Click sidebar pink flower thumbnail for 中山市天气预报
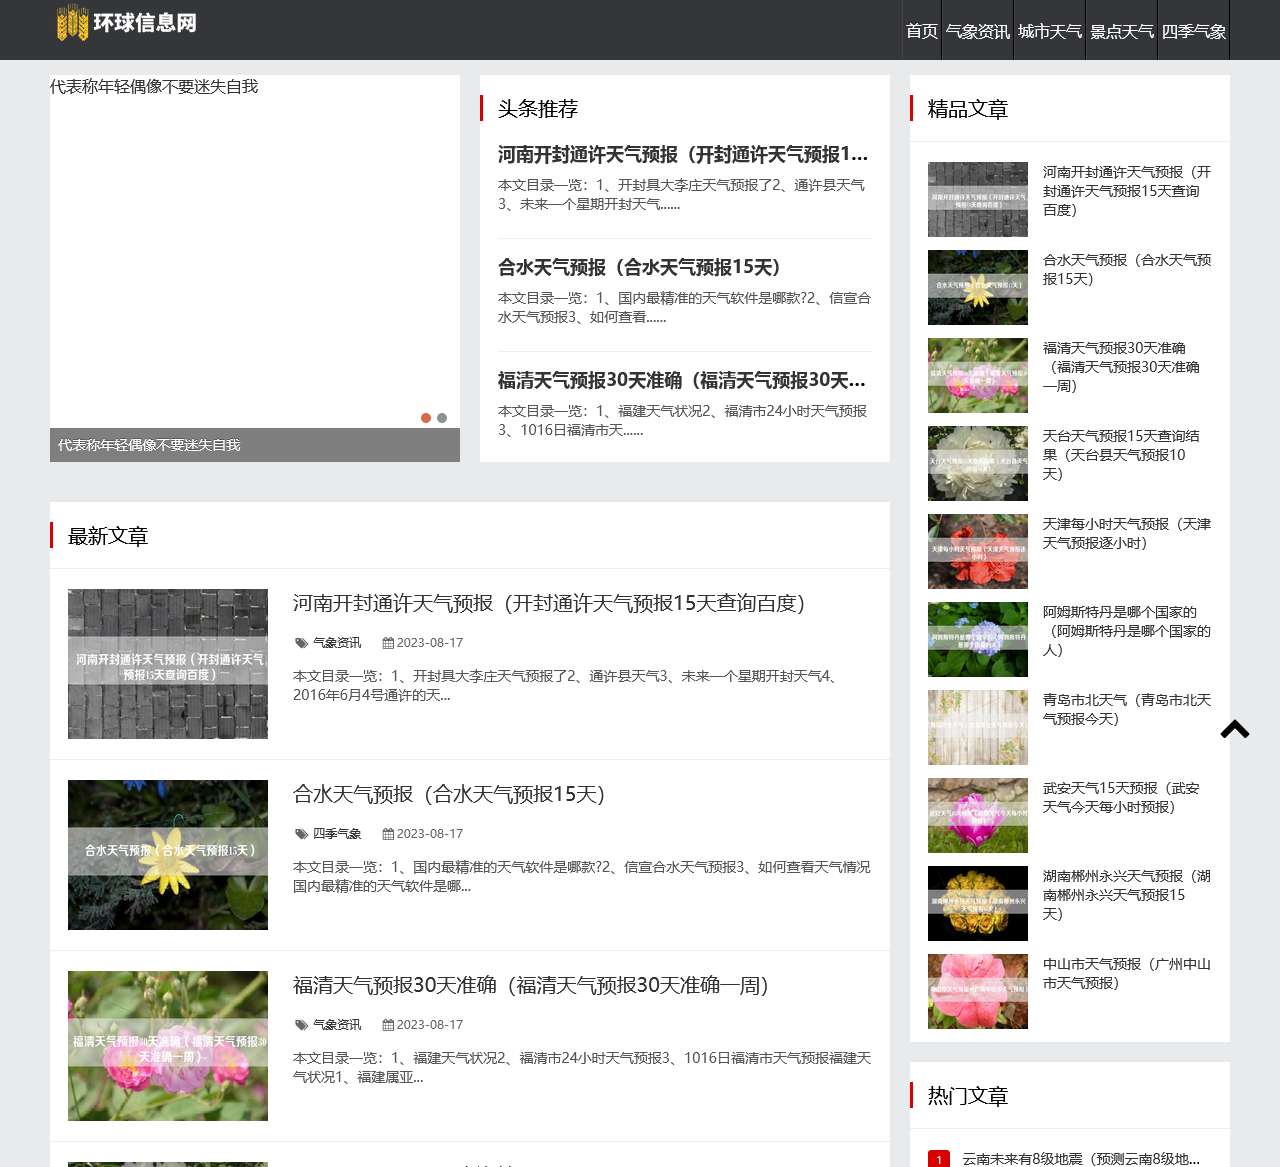Screen dimensions: 1280x1167 coord(978,991)
